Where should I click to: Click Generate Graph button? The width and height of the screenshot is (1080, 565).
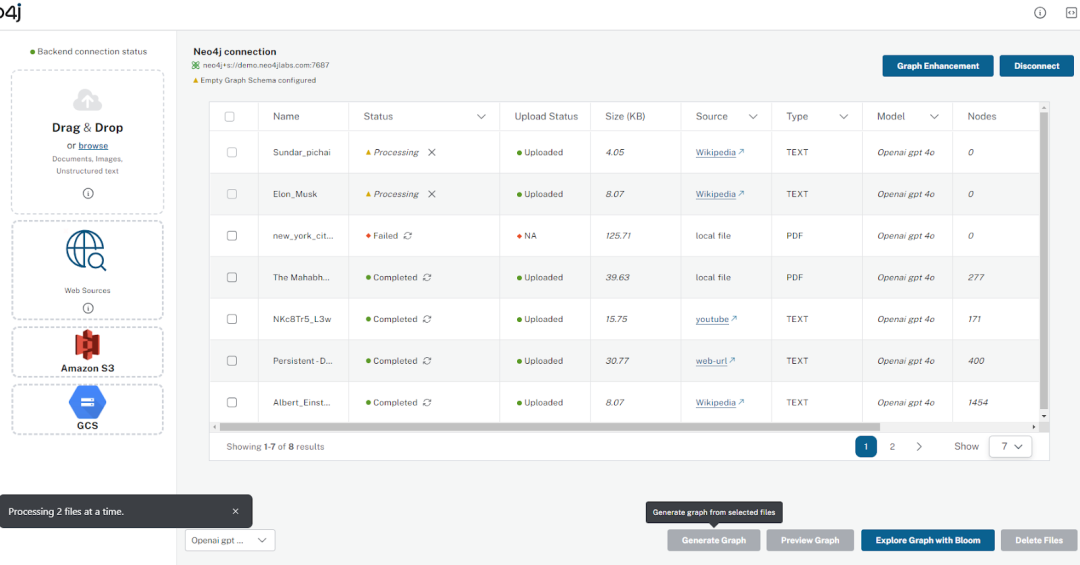(714, 540)
